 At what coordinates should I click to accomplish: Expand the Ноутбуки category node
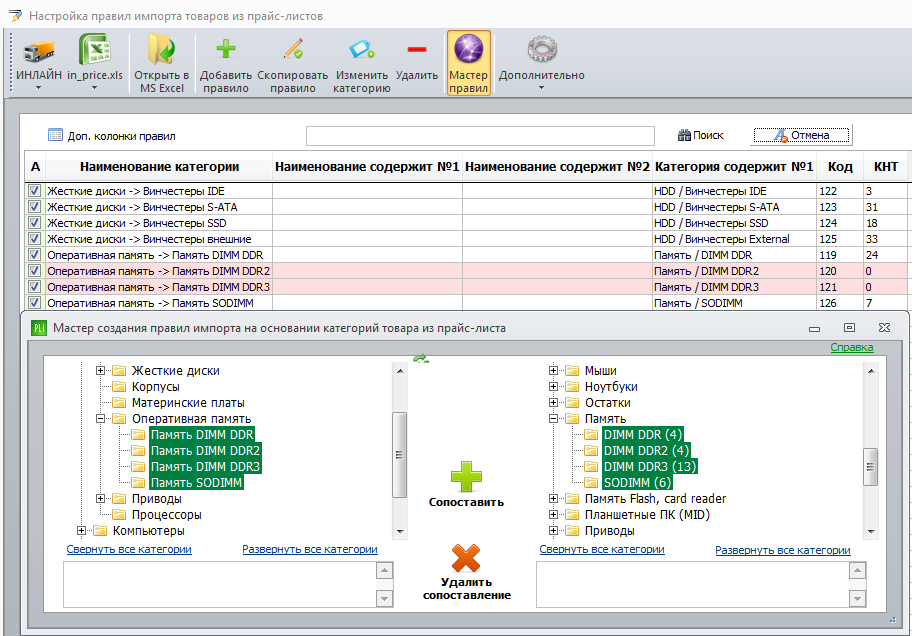pos(553,387)
